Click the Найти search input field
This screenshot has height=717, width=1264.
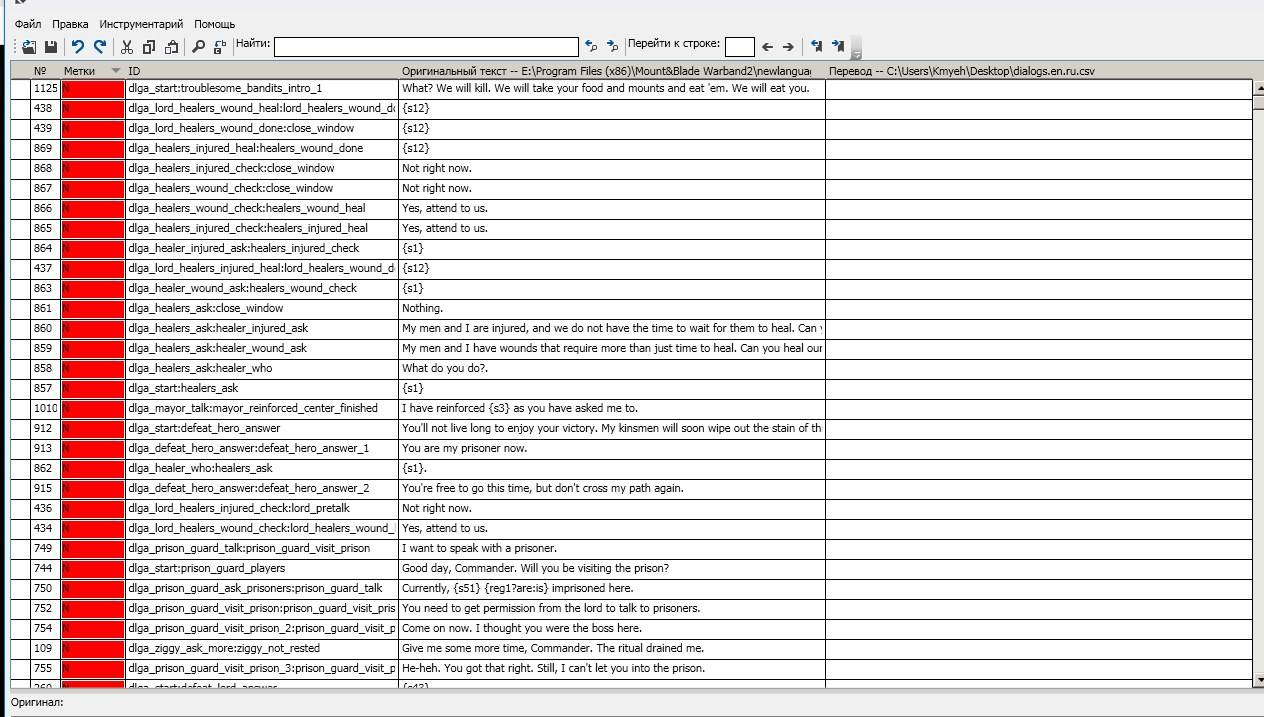[426, 46]
